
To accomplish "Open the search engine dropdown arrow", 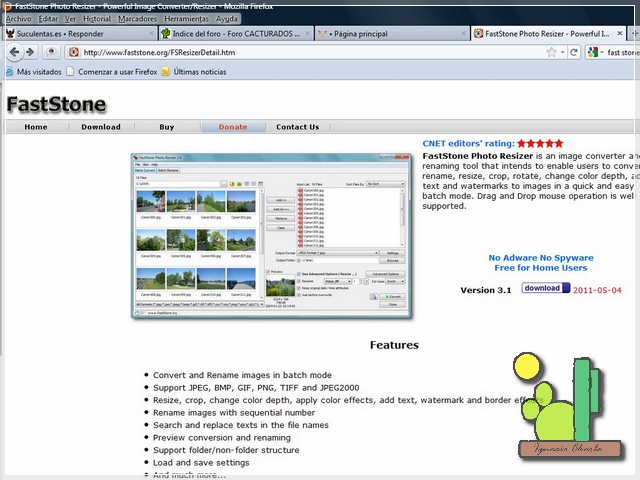I will tap(602, 52).
